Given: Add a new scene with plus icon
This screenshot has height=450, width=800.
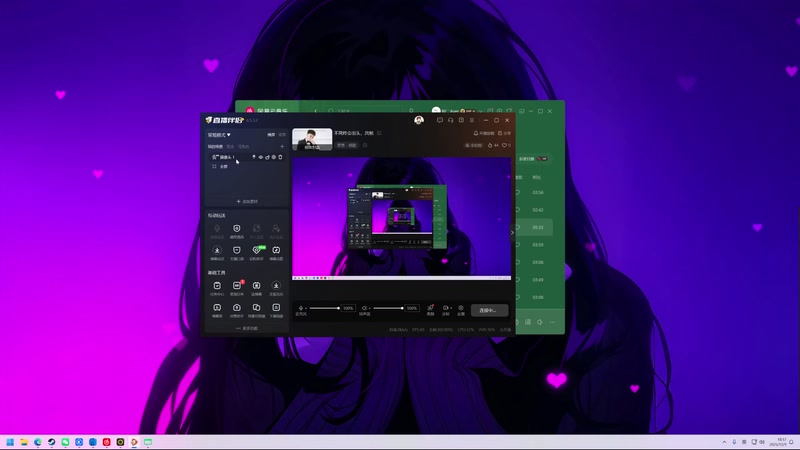Looking at the screenshot, I should [x=282, y=146].
